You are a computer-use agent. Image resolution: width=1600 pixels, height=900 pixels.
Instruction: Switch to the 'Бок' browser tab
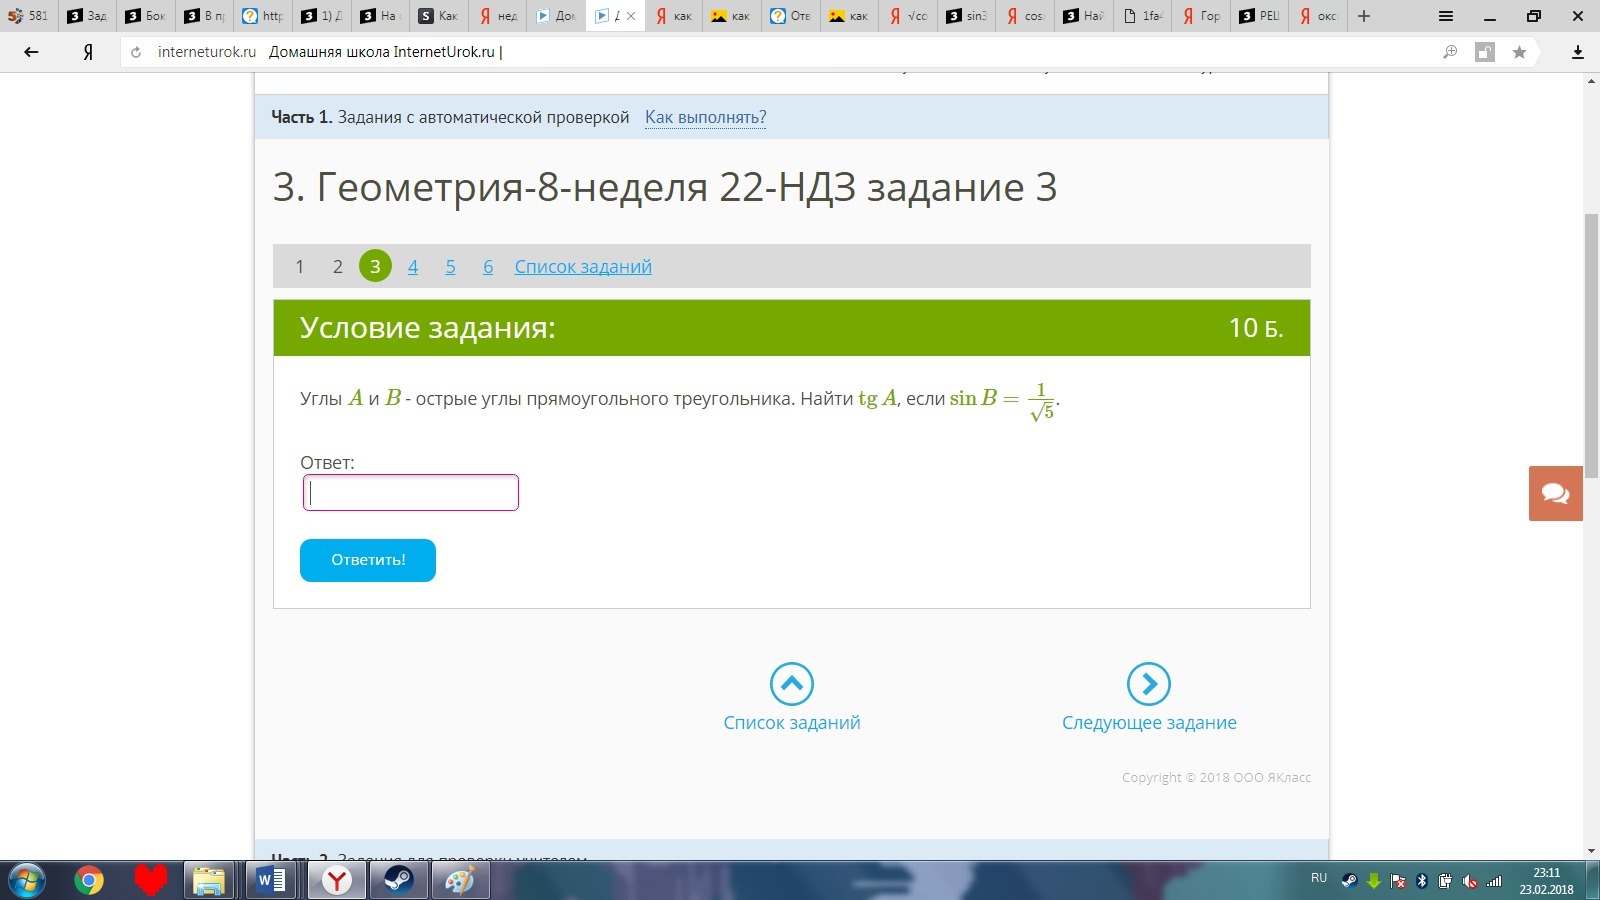[x=146, y=16]
